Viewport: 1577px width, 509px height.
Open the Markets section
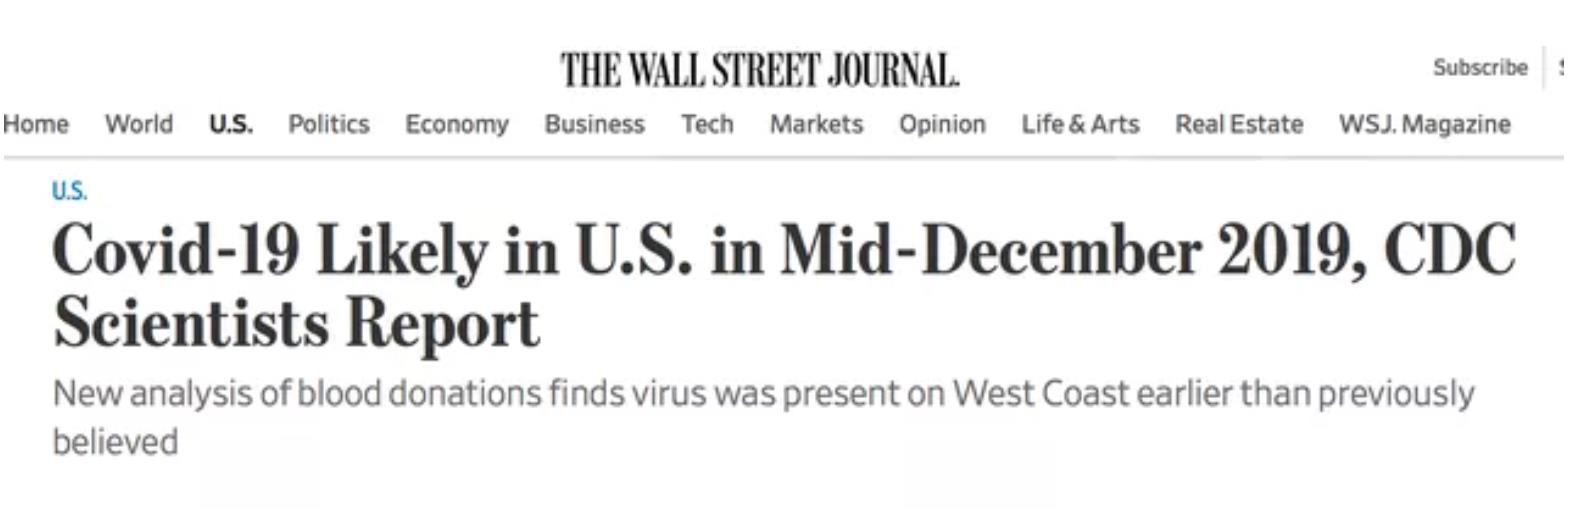(x=816, y=124)
